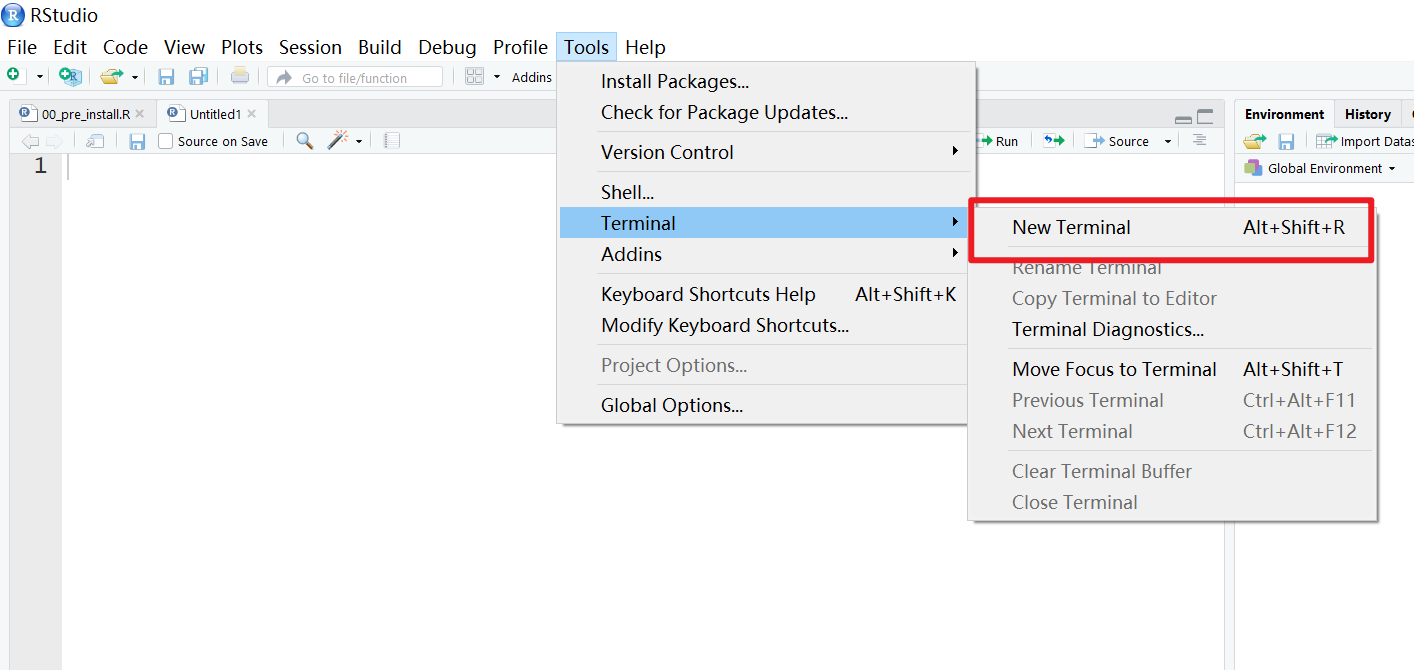Open an existing file folder icon
The width and height of the screenshot is (1414, 670).
(111, 76)
